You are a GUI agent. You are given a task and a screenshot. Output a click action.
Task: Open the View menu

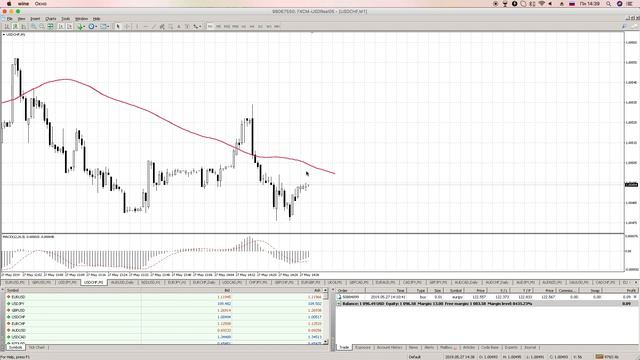[x=21, y=19]
